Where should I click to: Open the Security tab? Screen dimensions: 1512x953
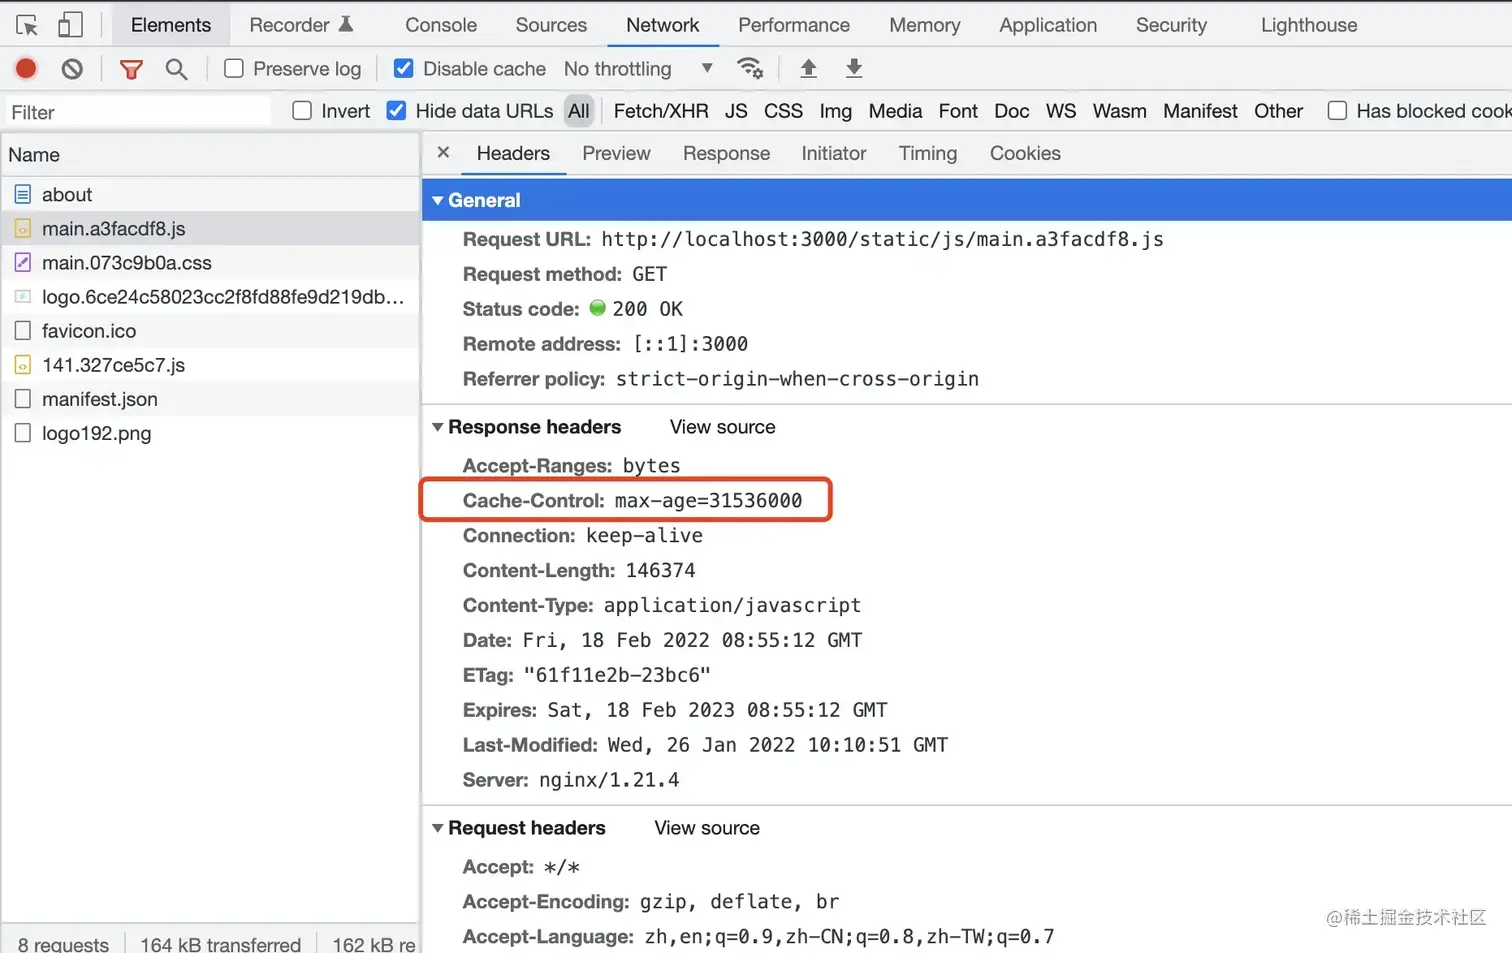(1171, 25)
